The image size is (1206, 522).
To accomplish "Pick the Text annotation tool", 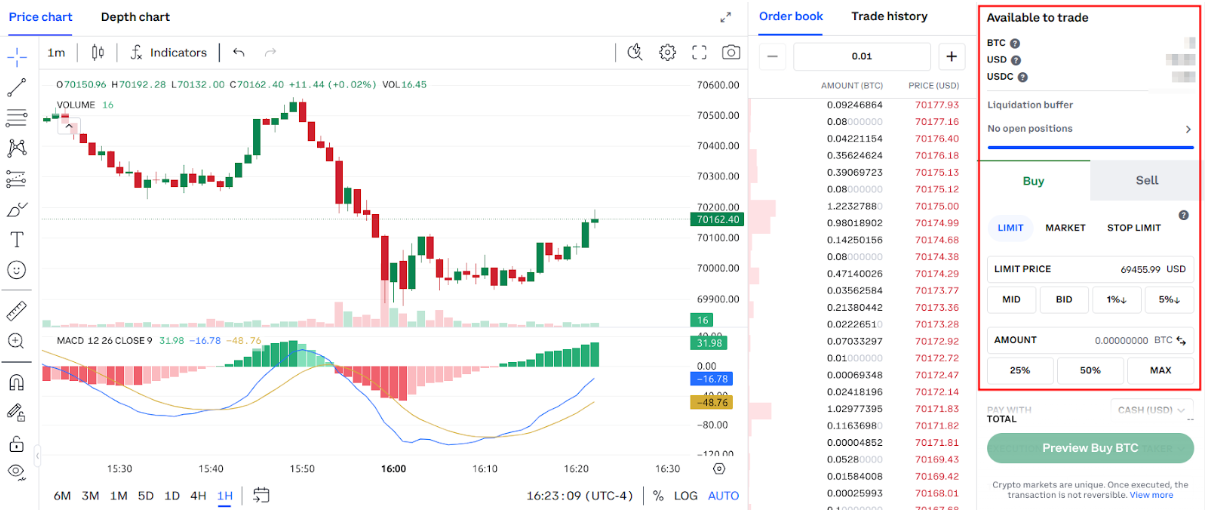I will 16,239.
